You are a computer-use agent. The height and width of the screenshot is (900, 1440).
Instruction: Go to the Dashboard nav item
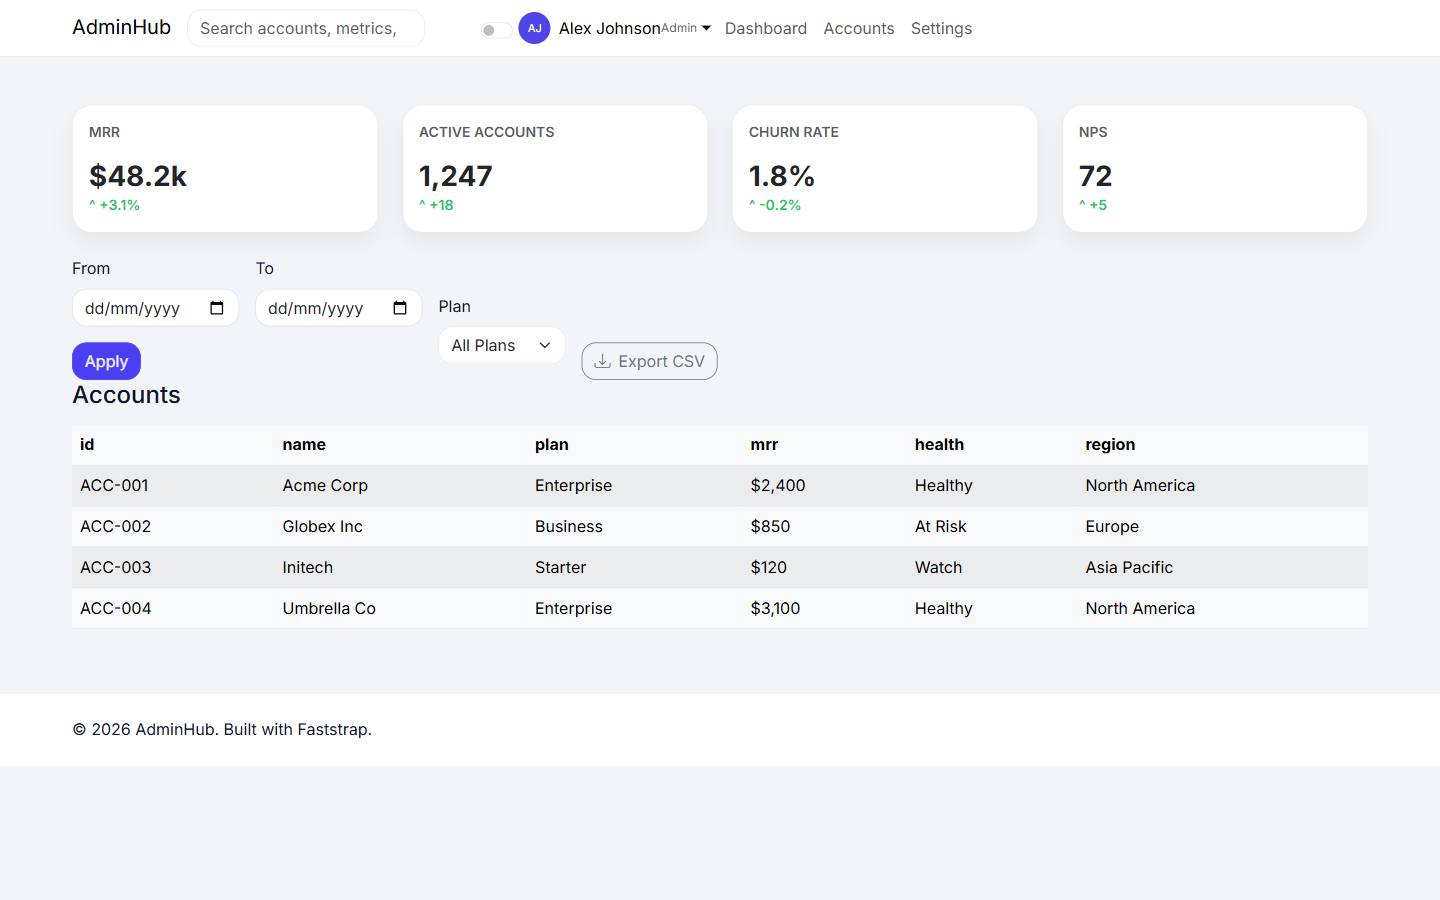point(766,28)
